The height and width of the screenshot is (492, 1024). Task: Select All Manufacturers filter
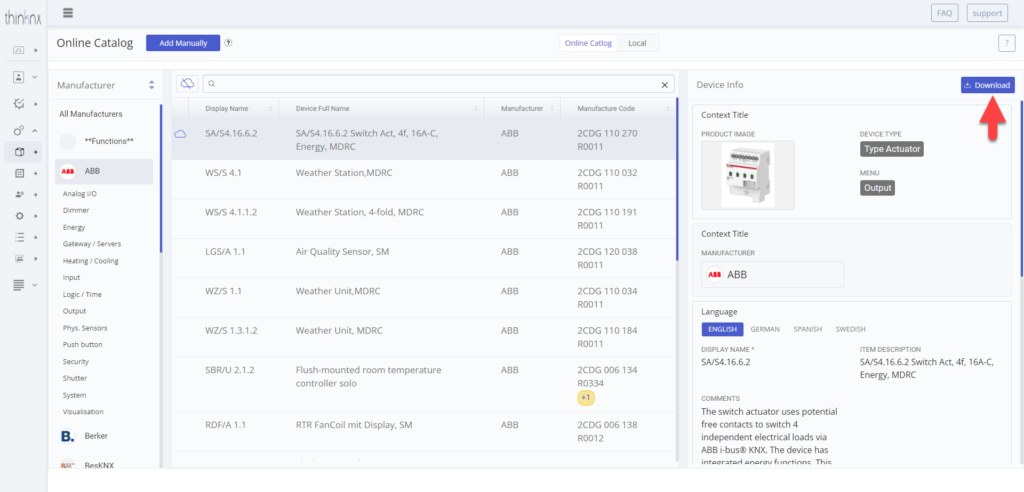91,114
